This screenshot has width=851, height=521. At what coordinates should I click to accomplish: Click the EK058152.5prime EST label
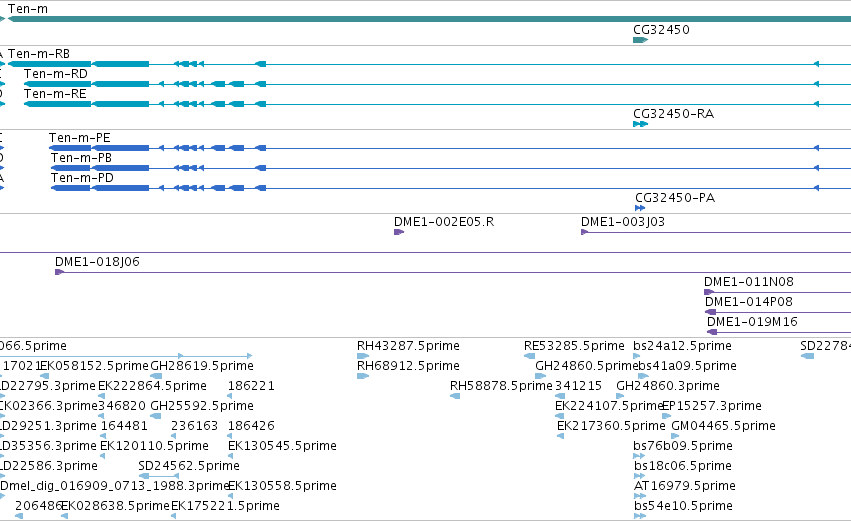point(95,366)
